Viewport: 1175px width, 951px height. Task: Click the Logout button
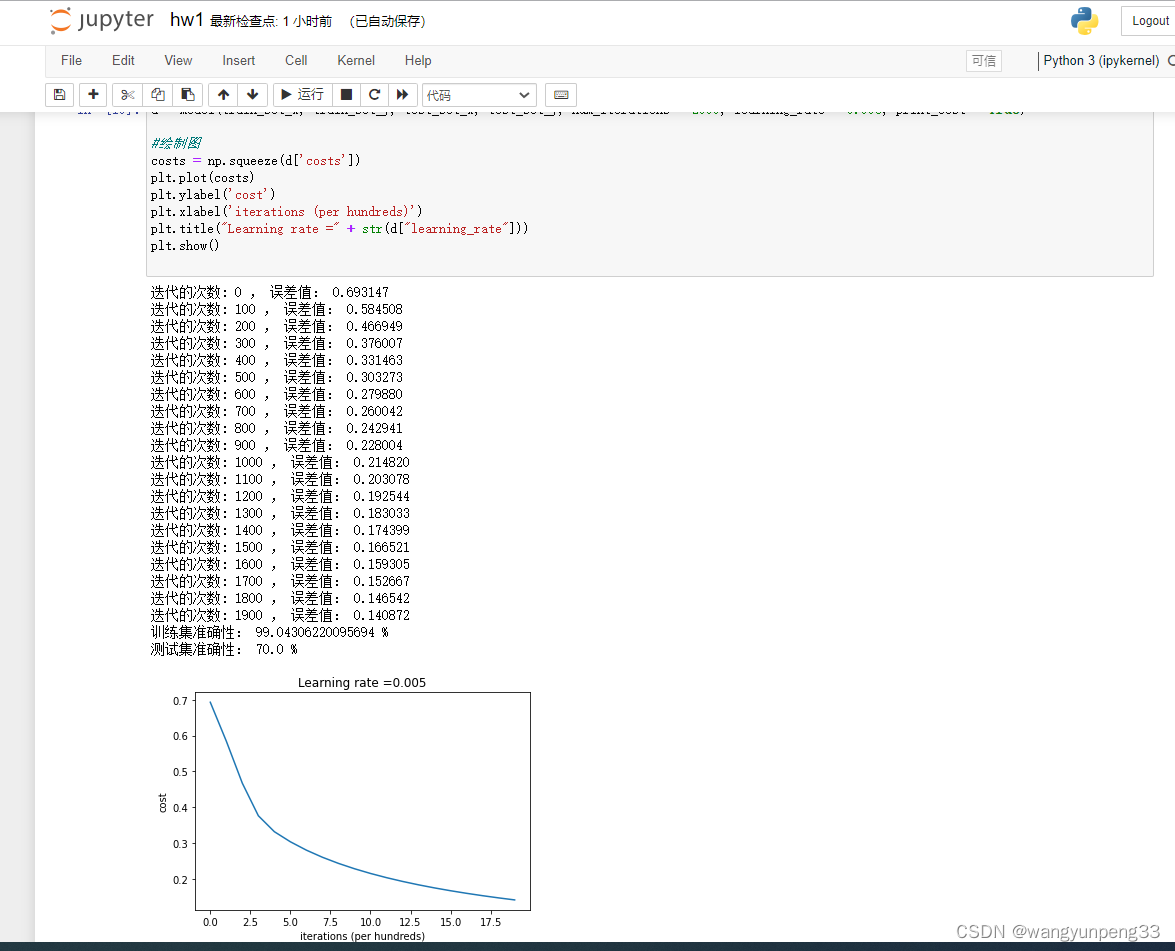tap(1150, 21)
